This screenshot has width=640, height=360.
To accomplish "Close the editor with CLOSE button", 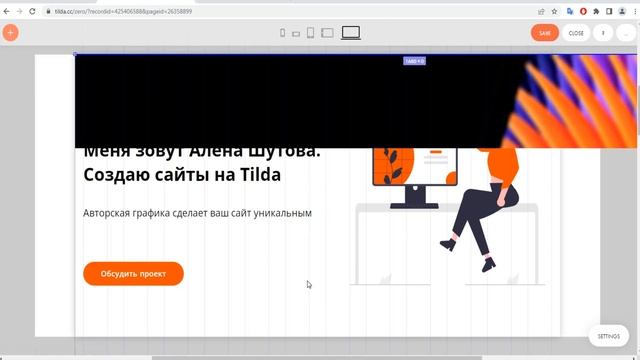I will pyautogui.click(x=576, y=33).
